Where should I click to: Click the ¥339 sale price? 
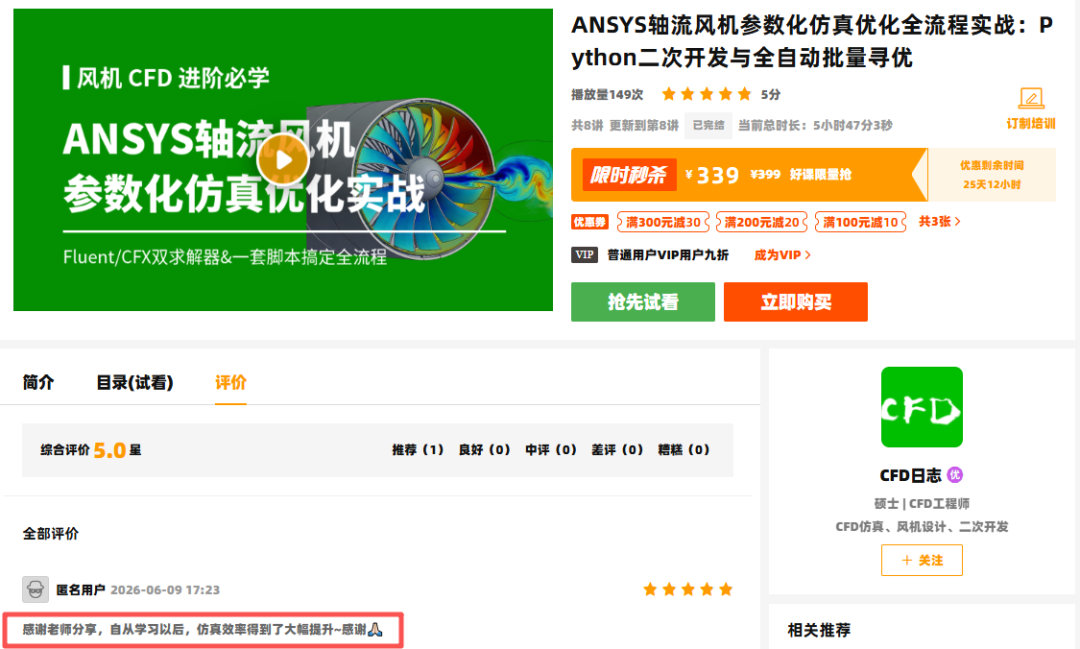(712, 175)
